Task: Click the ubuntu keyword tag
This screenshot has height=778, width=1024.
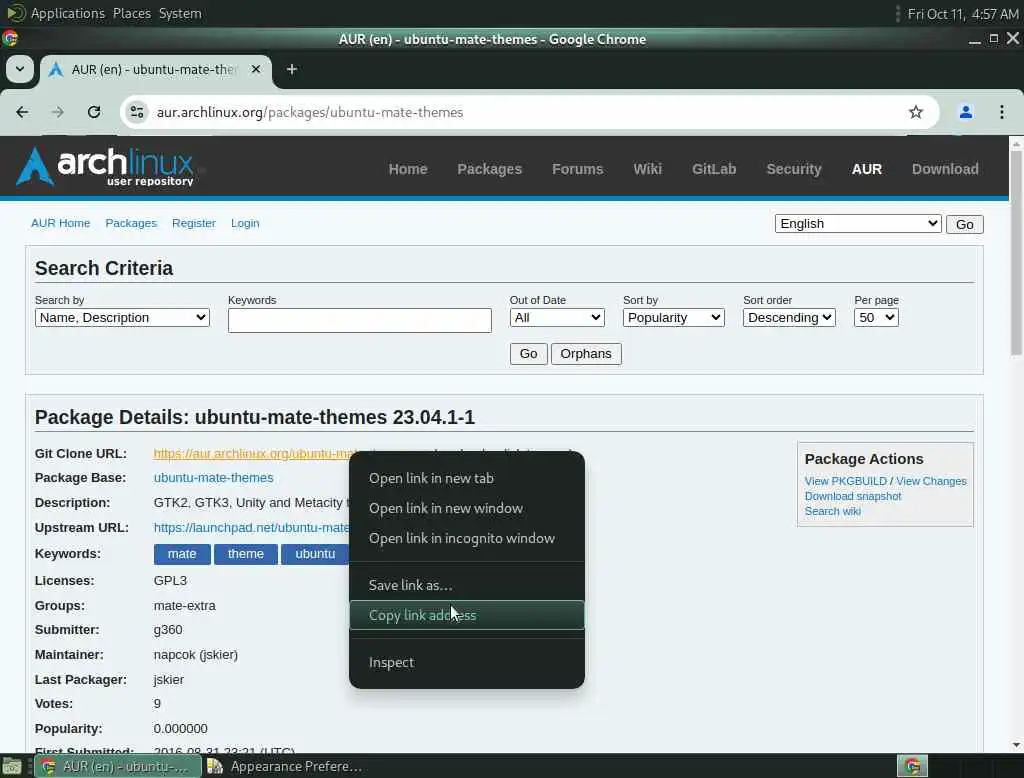Action: click(315, 554)
